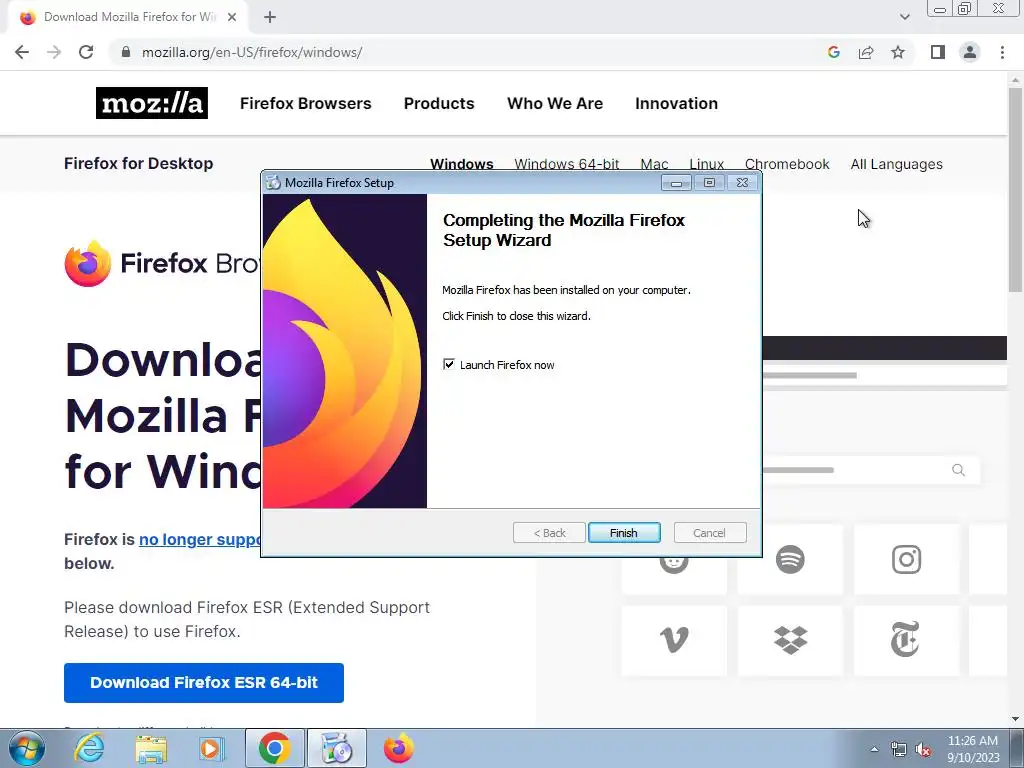Viewport: 1024px width, 768px height.
Task: Open the media player taskbar icon
Action: pos(210,748)
